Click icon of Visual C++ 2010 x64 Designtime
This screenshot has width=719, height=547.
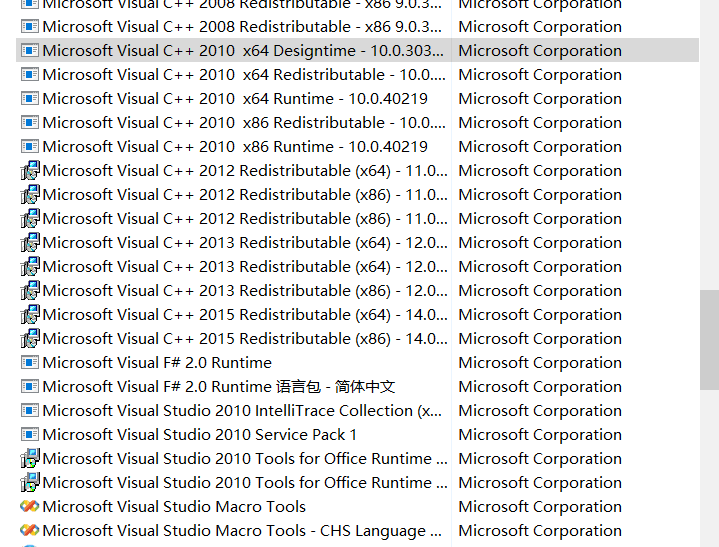(x=30, y=50)
